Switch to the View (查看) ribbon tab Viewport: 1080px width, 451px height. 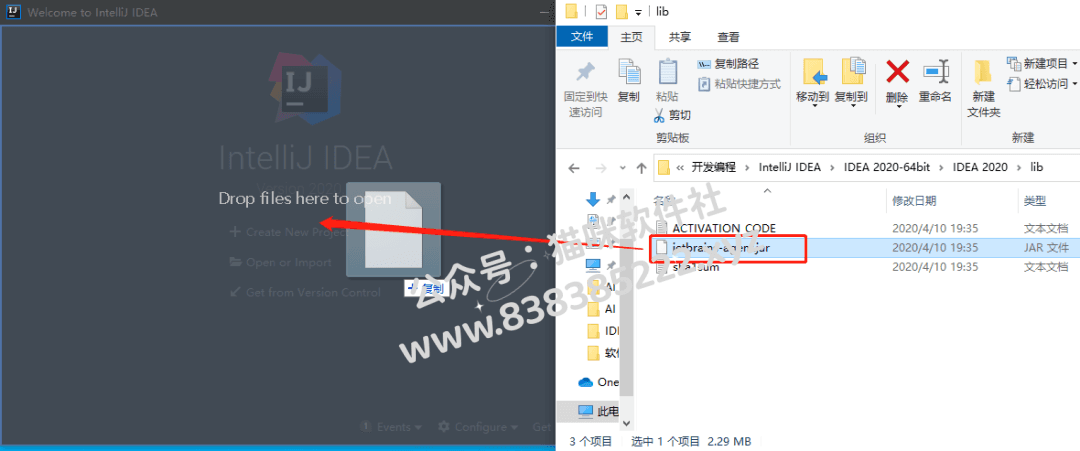coord(728,37)
